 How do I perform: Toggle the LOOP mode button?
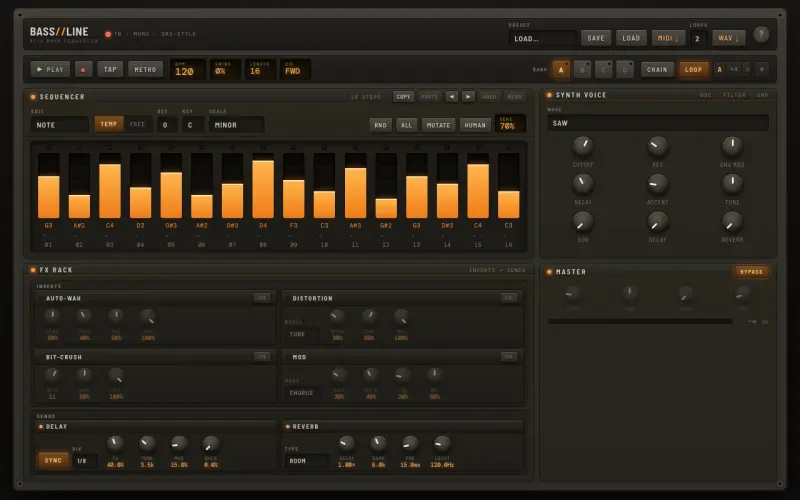click(x=693, y=70)
